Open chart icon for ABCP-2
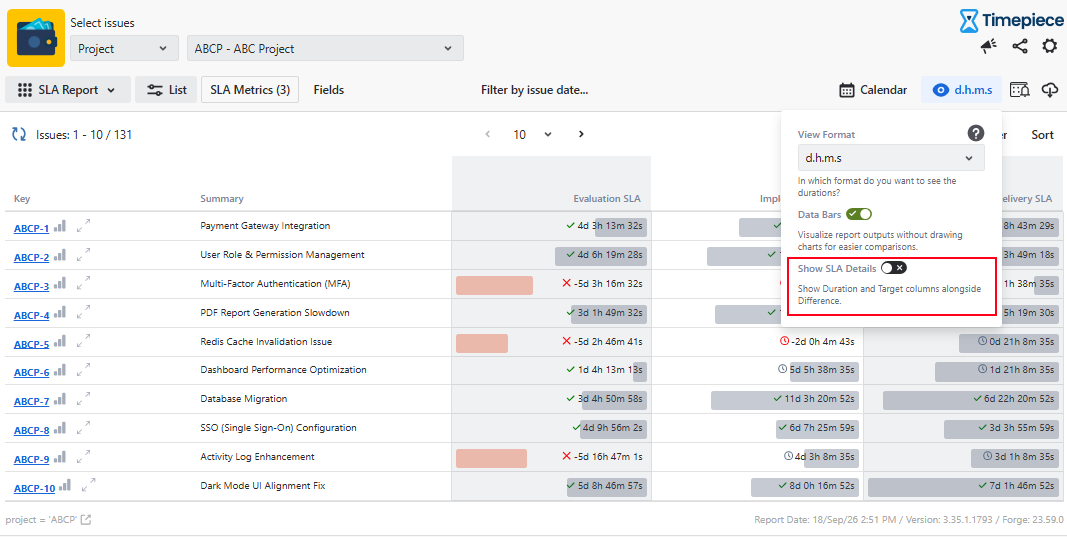 tap(60, 255)
